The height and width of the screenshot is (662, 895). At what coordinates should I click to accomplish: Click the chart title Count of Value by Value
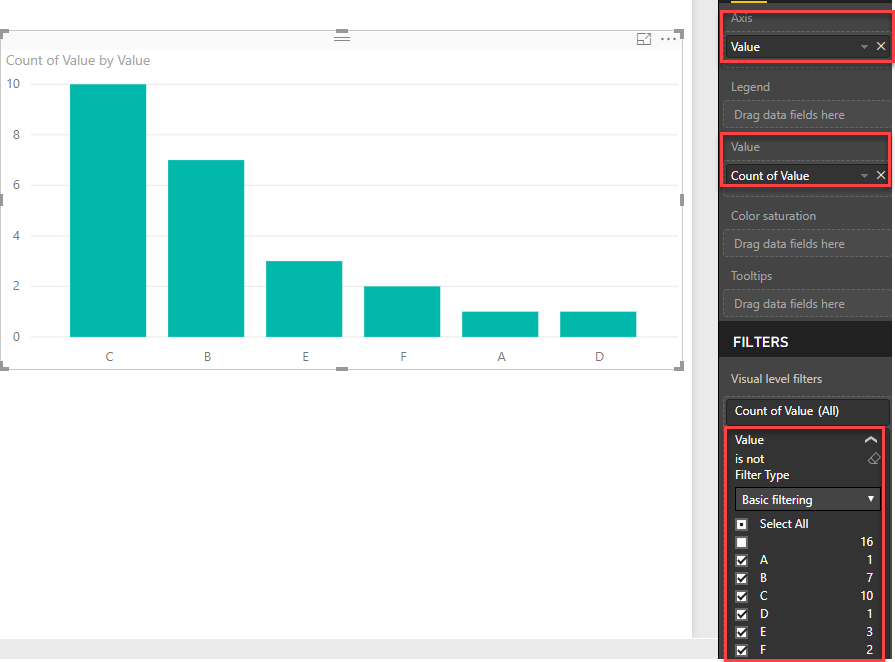pyautogui.click(x=78, y=60)
